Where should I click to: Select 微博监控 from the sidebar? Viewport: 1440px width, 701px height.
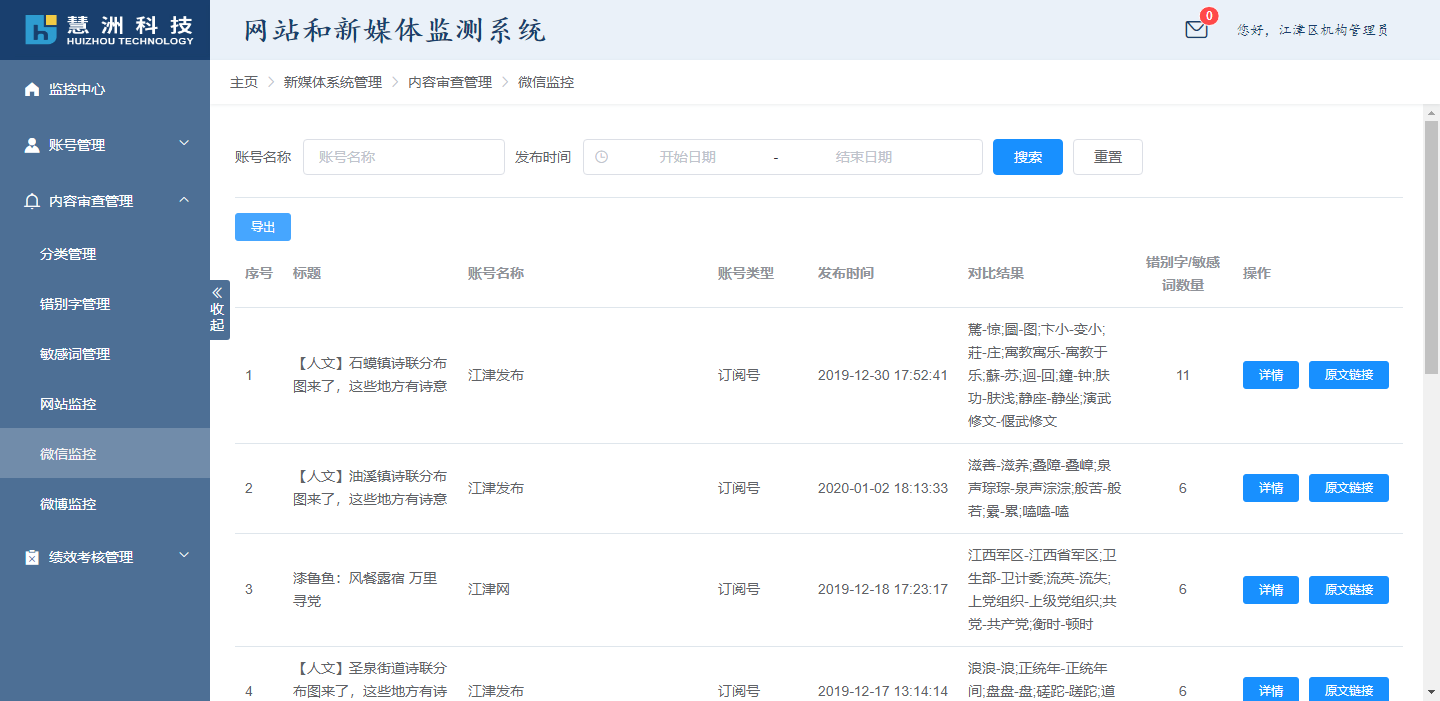[x=68, y=504]
